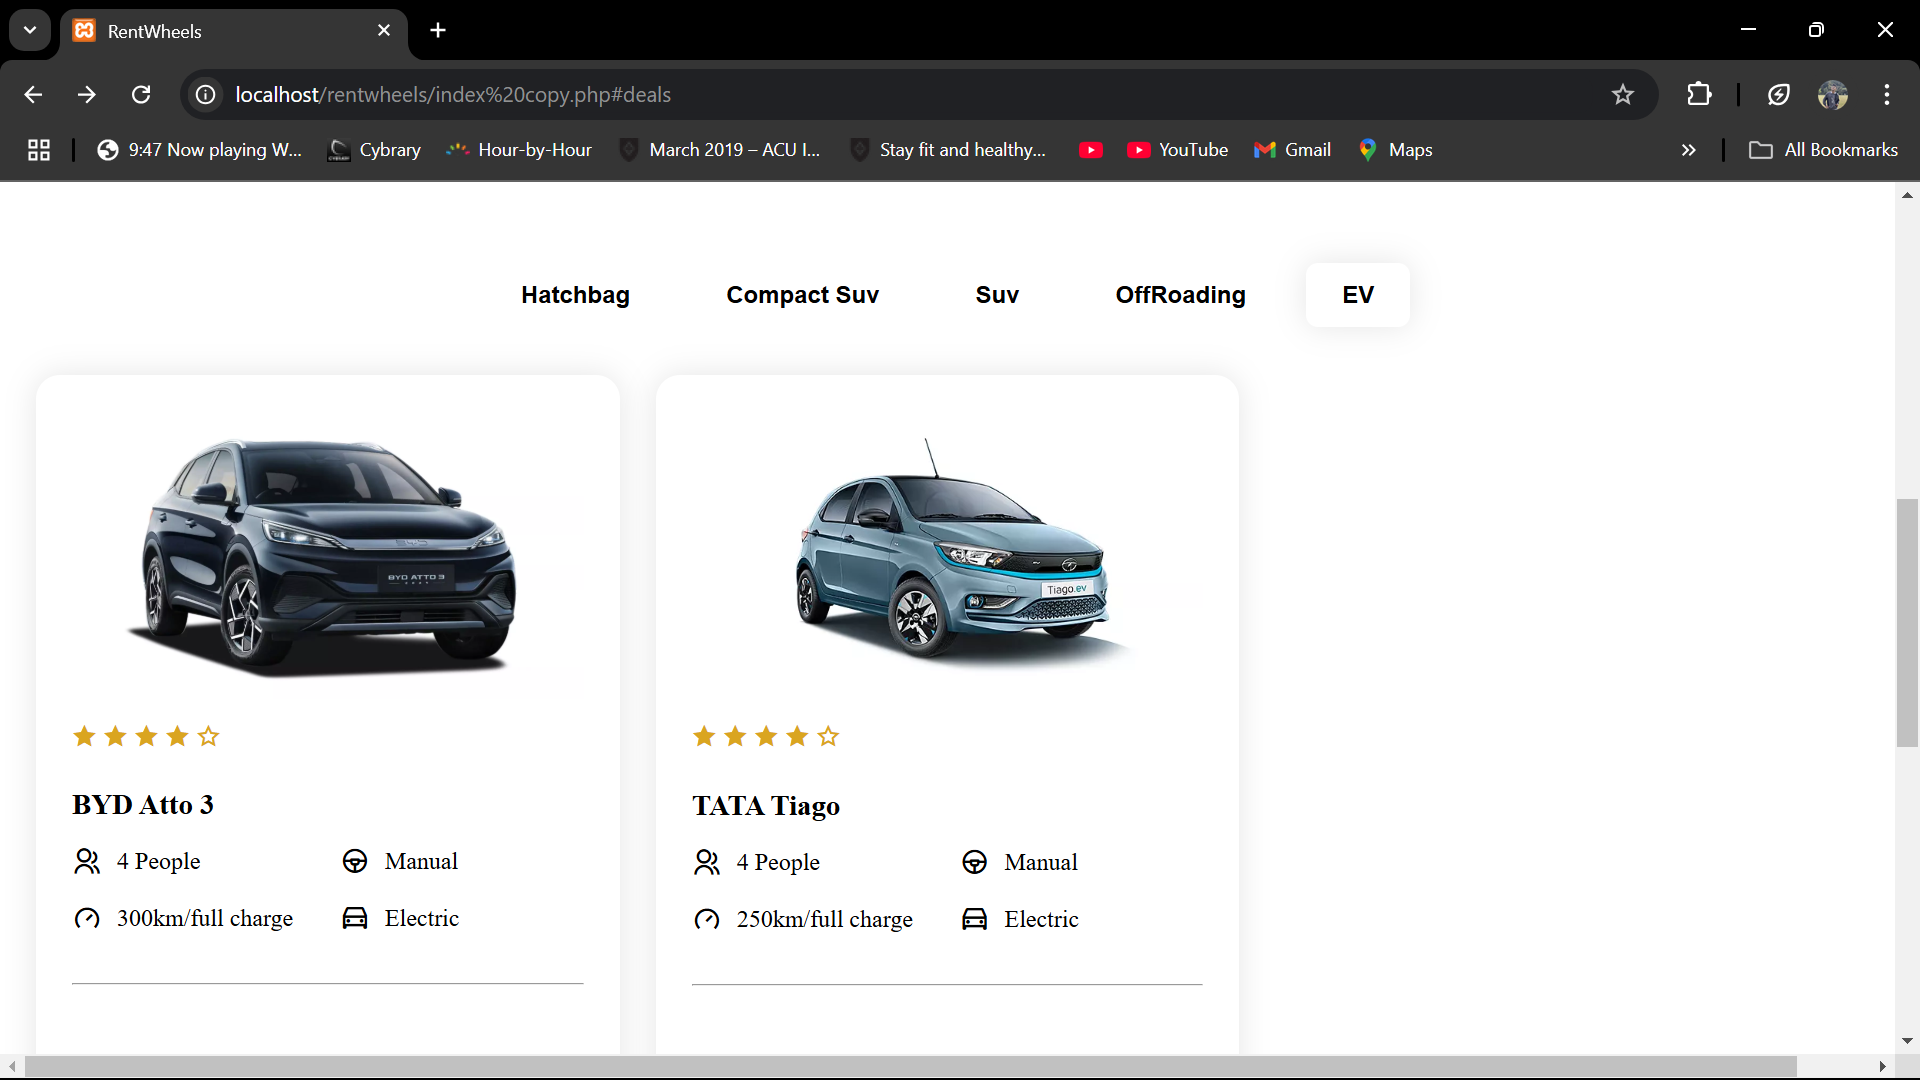The width and height of the screenshot is (1920, 1080).
Task: Open the browser profile avatar
Action: coord(1833,95)
